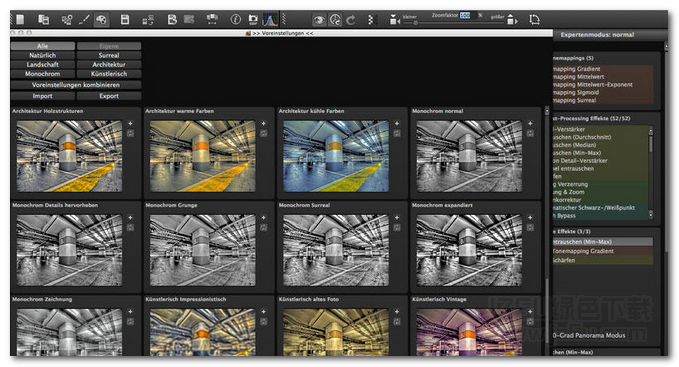Open the camera RAW icon

[x=253, y=19]
